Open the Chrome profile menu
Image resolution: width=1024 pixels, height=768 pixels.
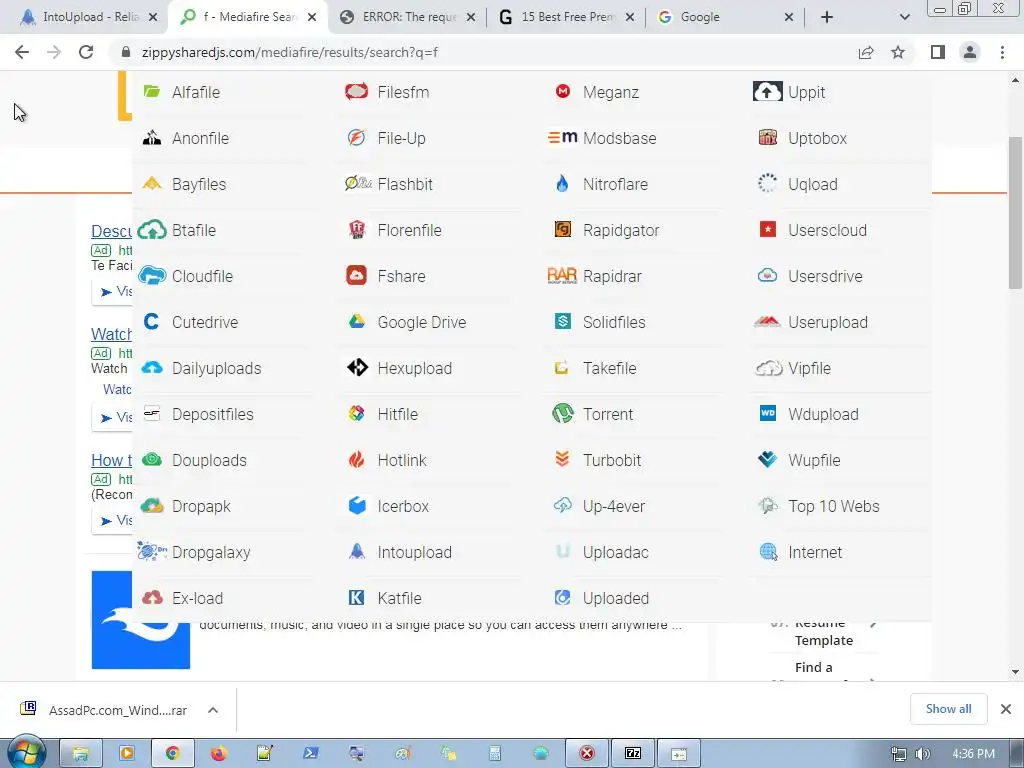tap(970, 52)
